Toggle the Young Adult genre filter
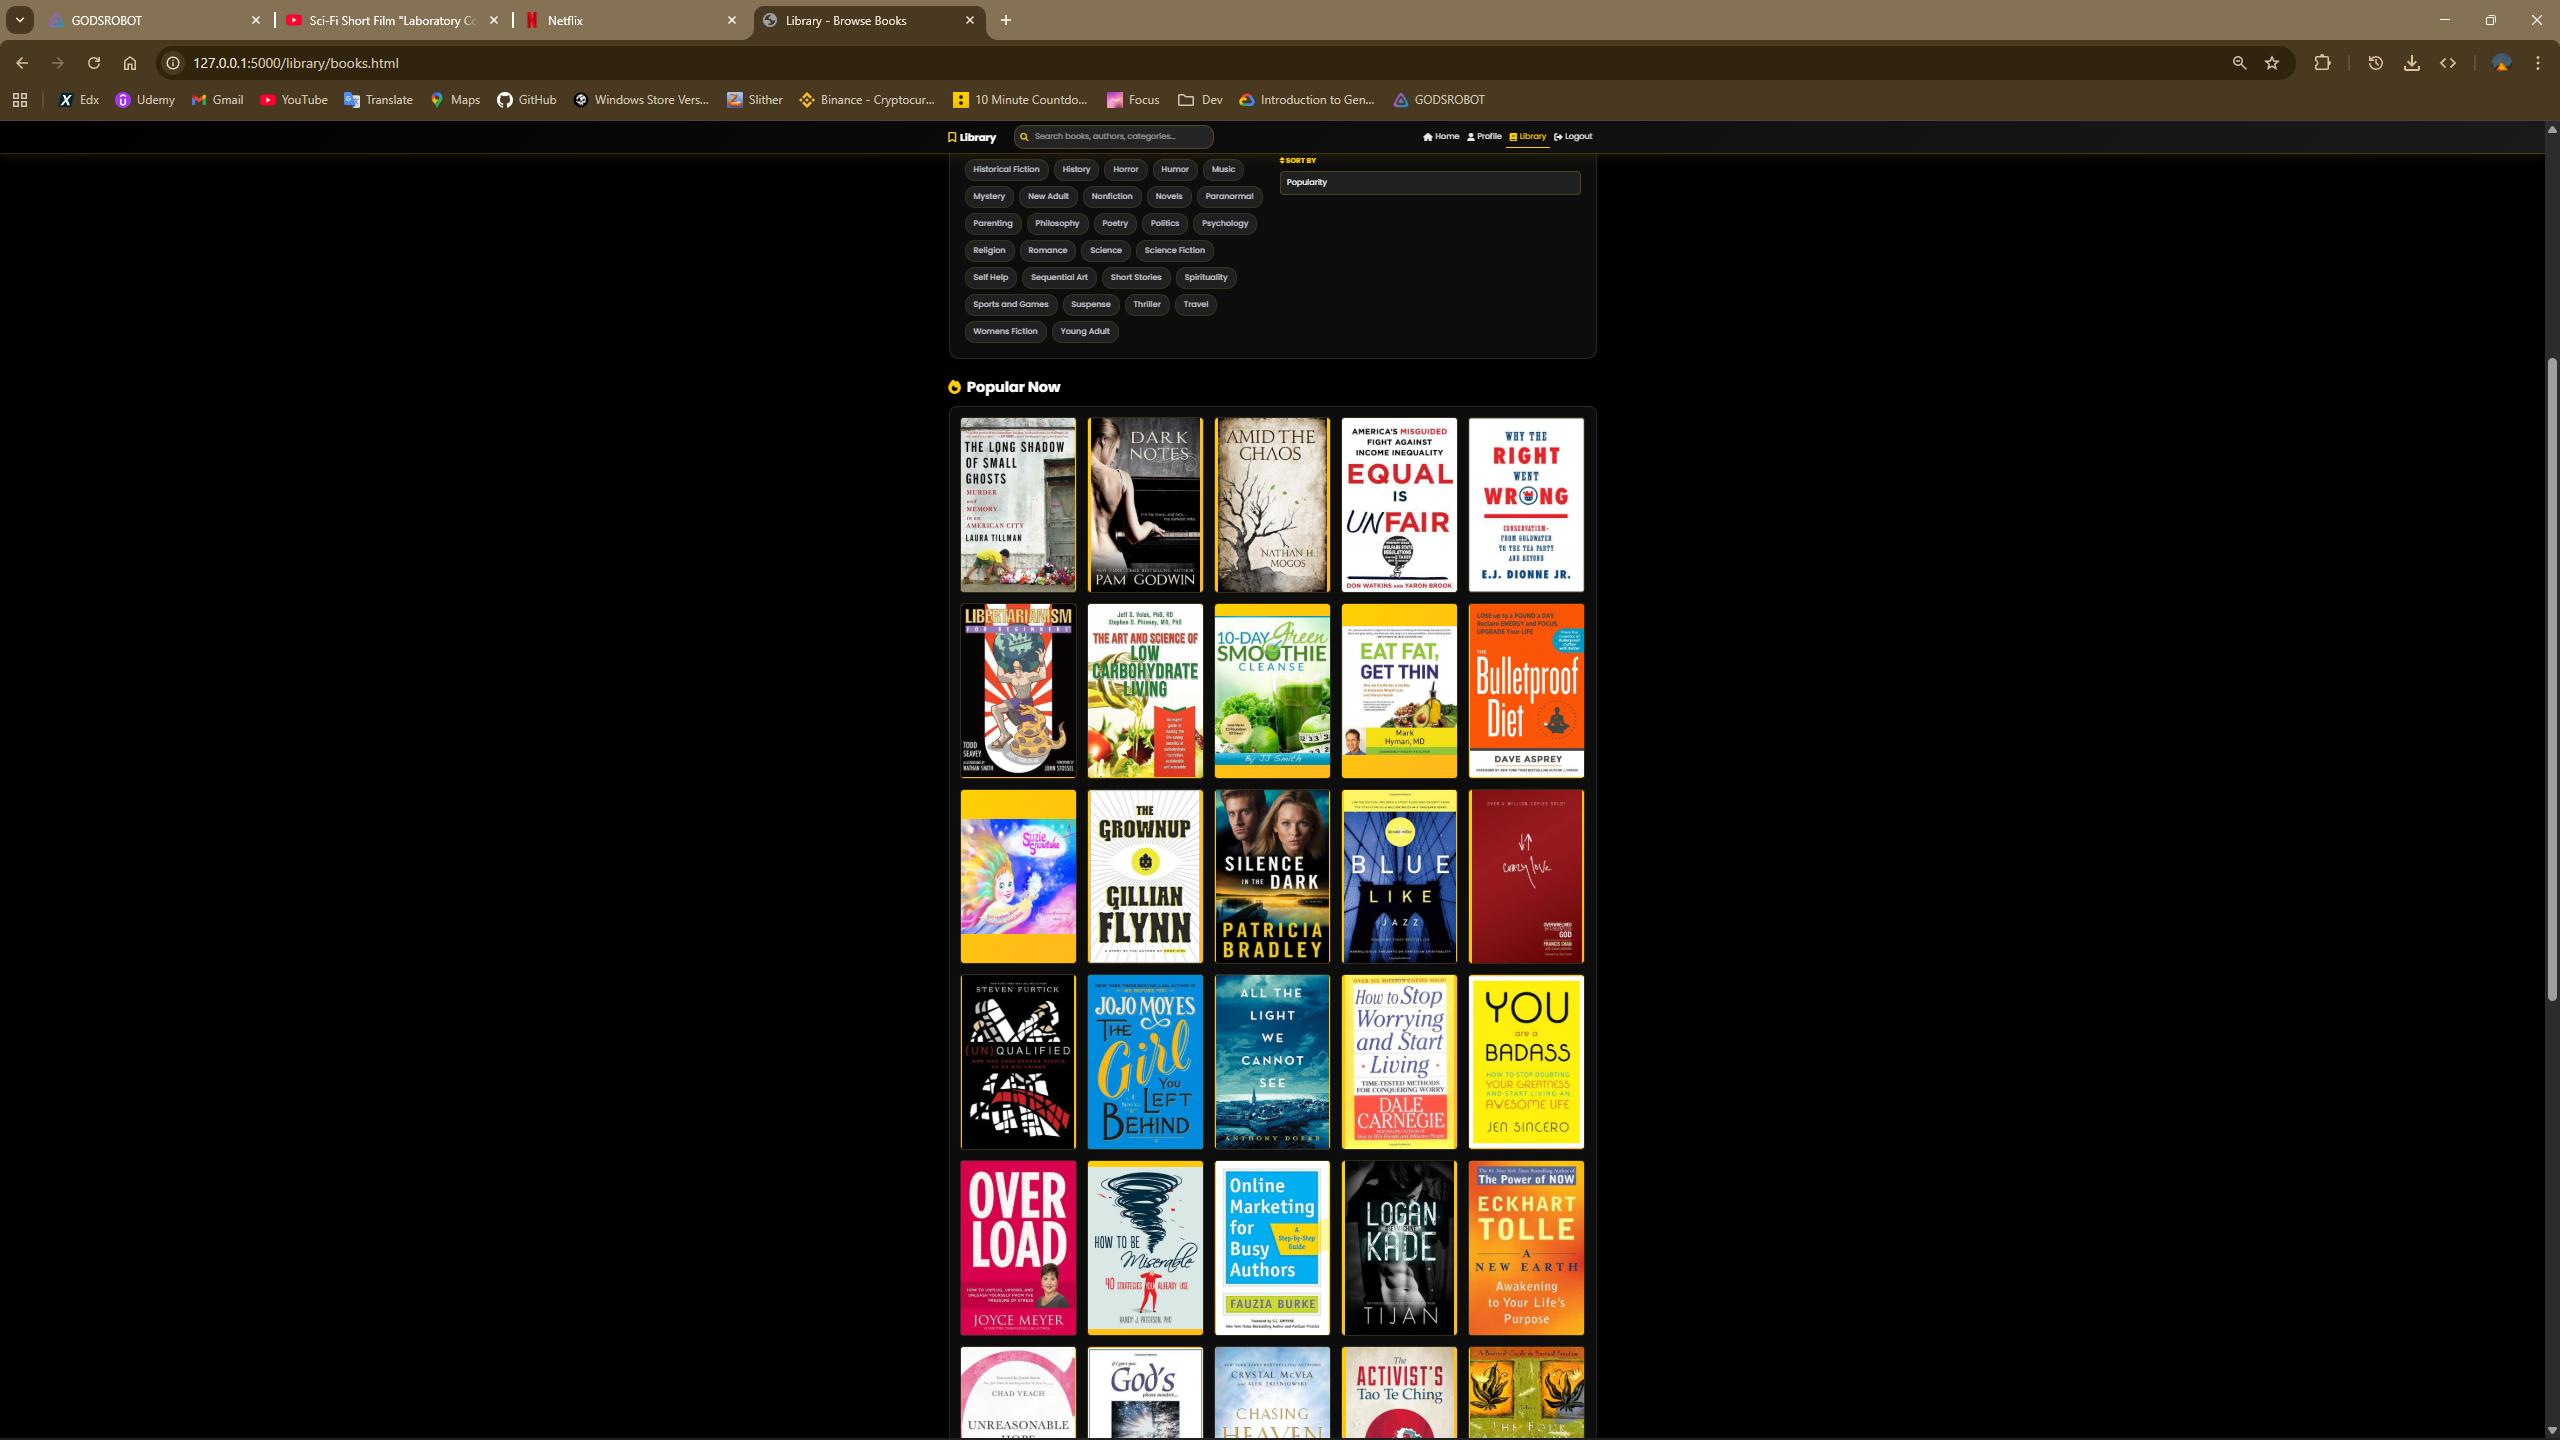Screen dimensions: 2560x1440 [x=1085, y=331]
